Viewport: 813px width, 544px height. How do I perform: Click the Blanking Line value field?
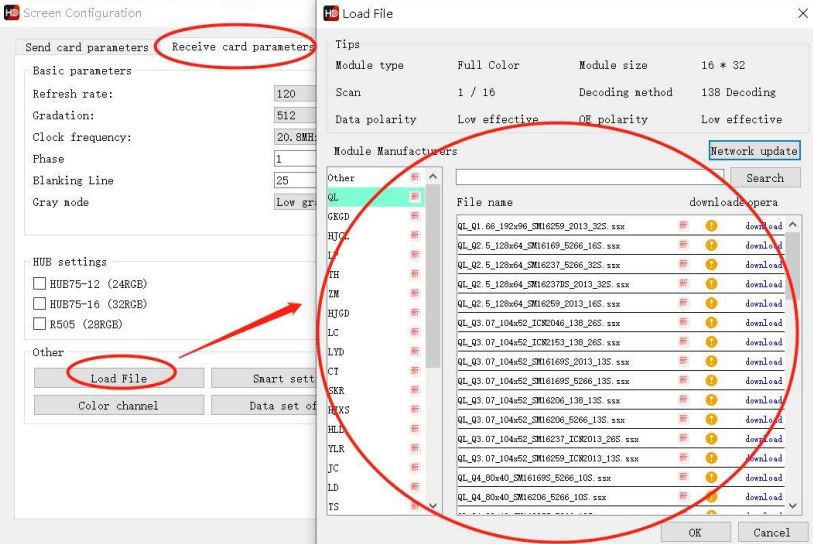click(295, 180)
